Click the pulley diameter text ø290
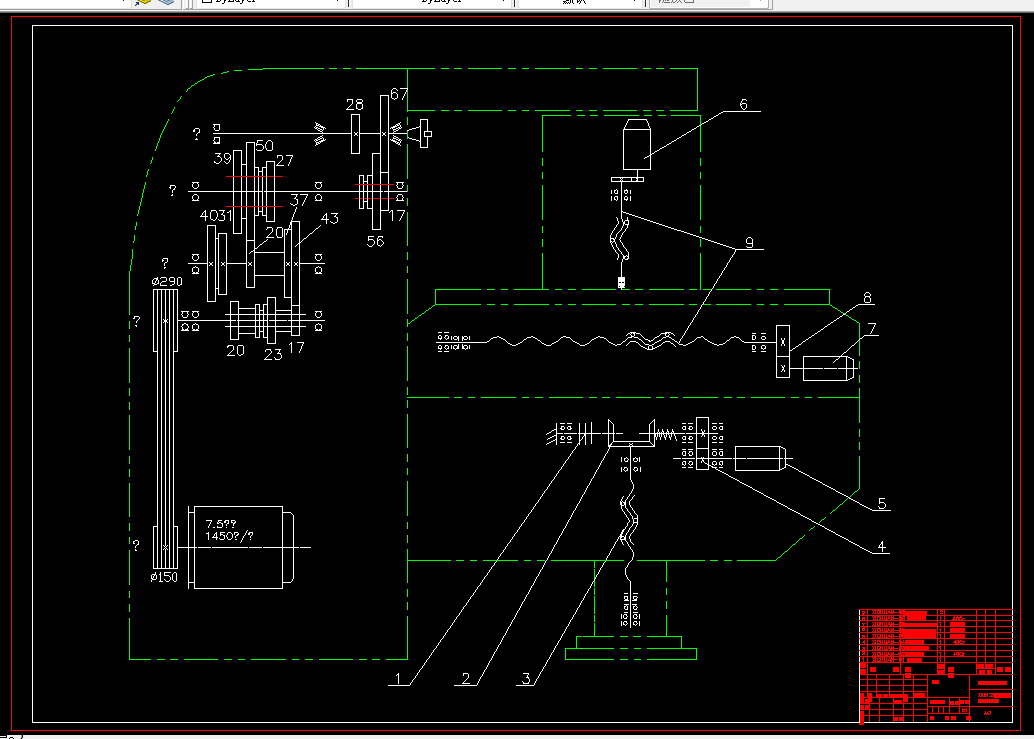The height and width of the screenshot is (739, 1034). [x=167, y=281]
